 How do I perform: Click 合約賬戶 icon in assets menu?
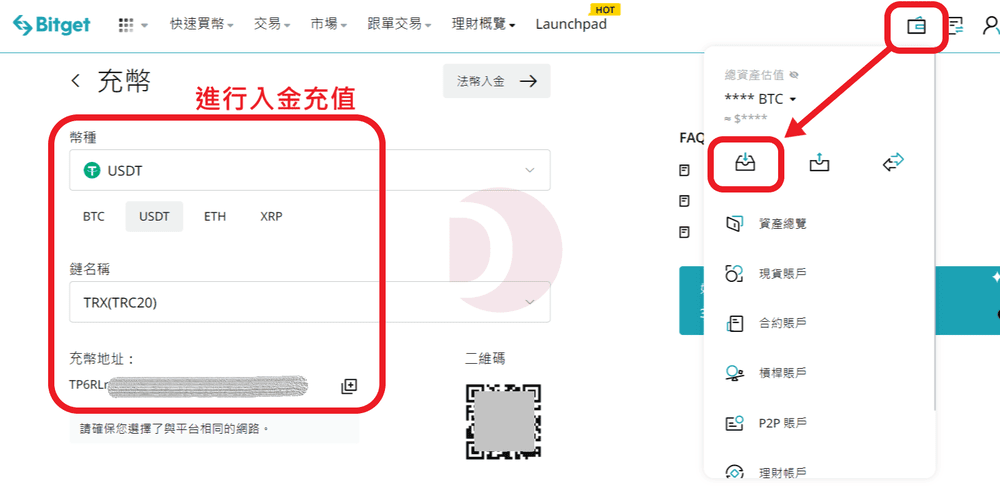(734, 323)
